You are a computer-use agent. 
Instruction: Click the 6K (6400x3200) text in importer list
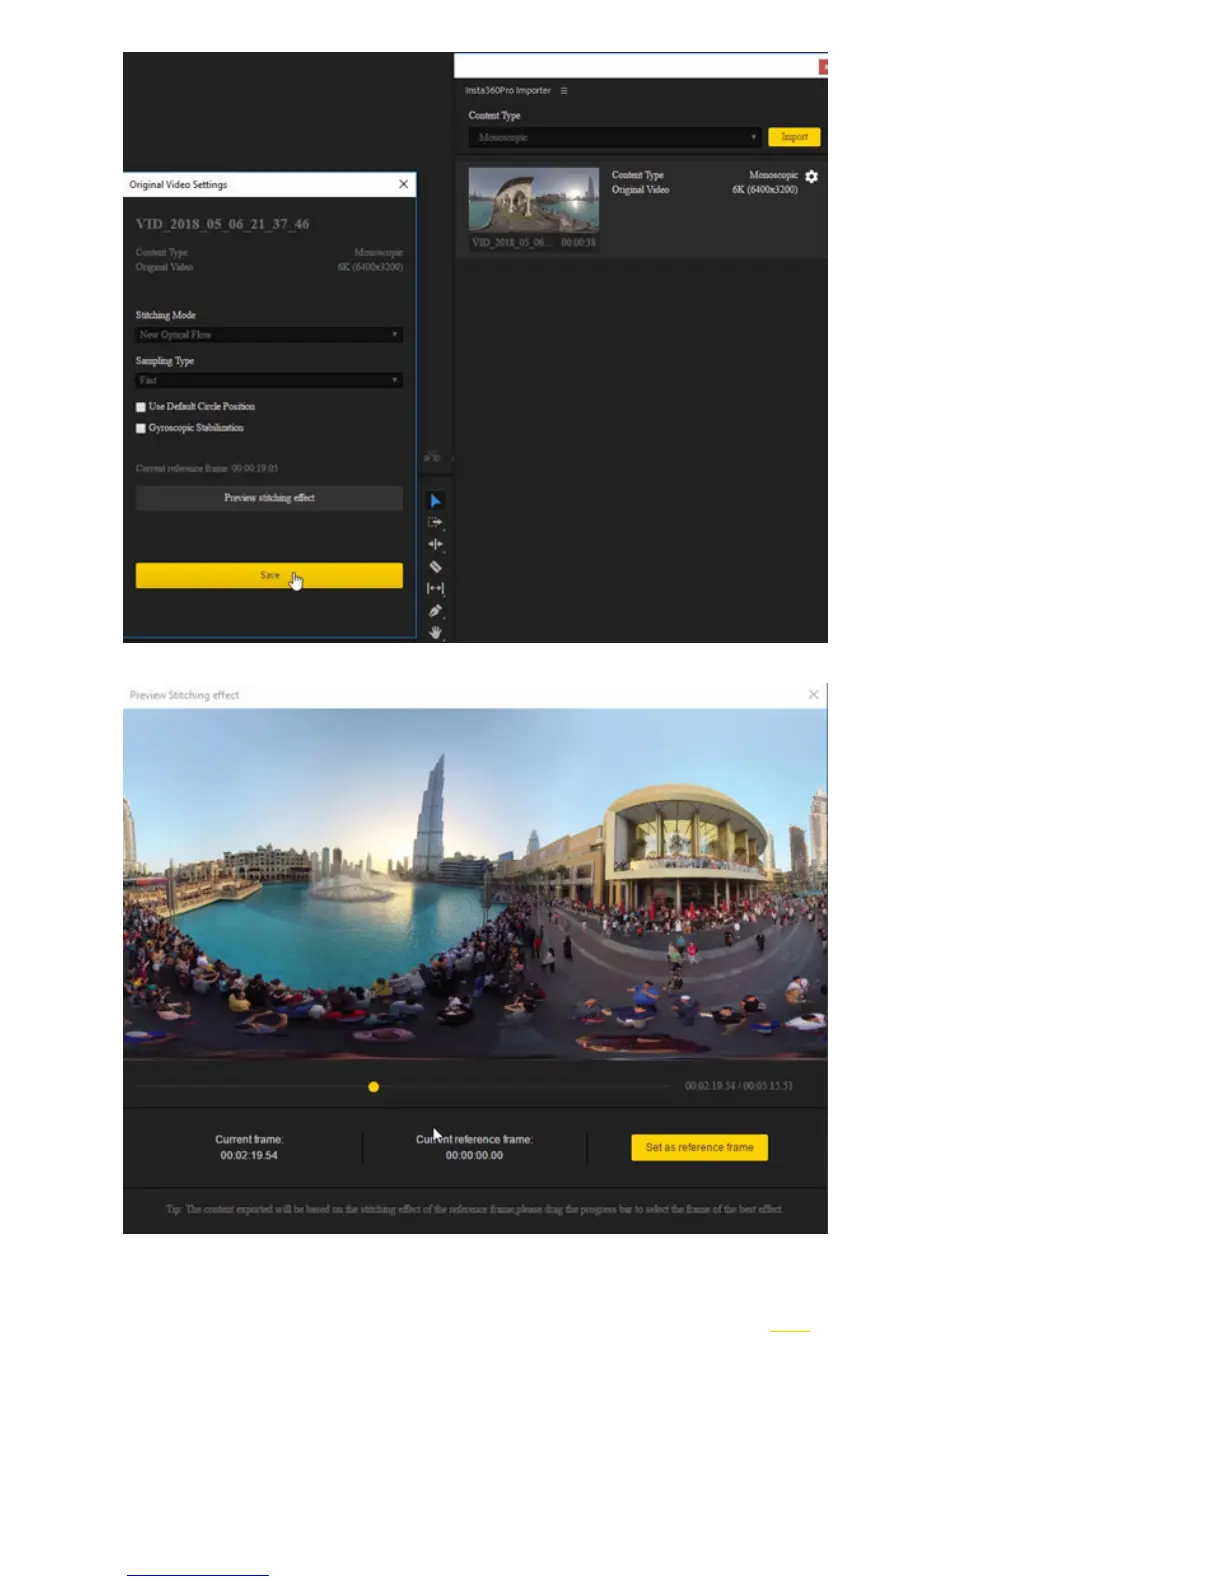(x=765, y=189)
